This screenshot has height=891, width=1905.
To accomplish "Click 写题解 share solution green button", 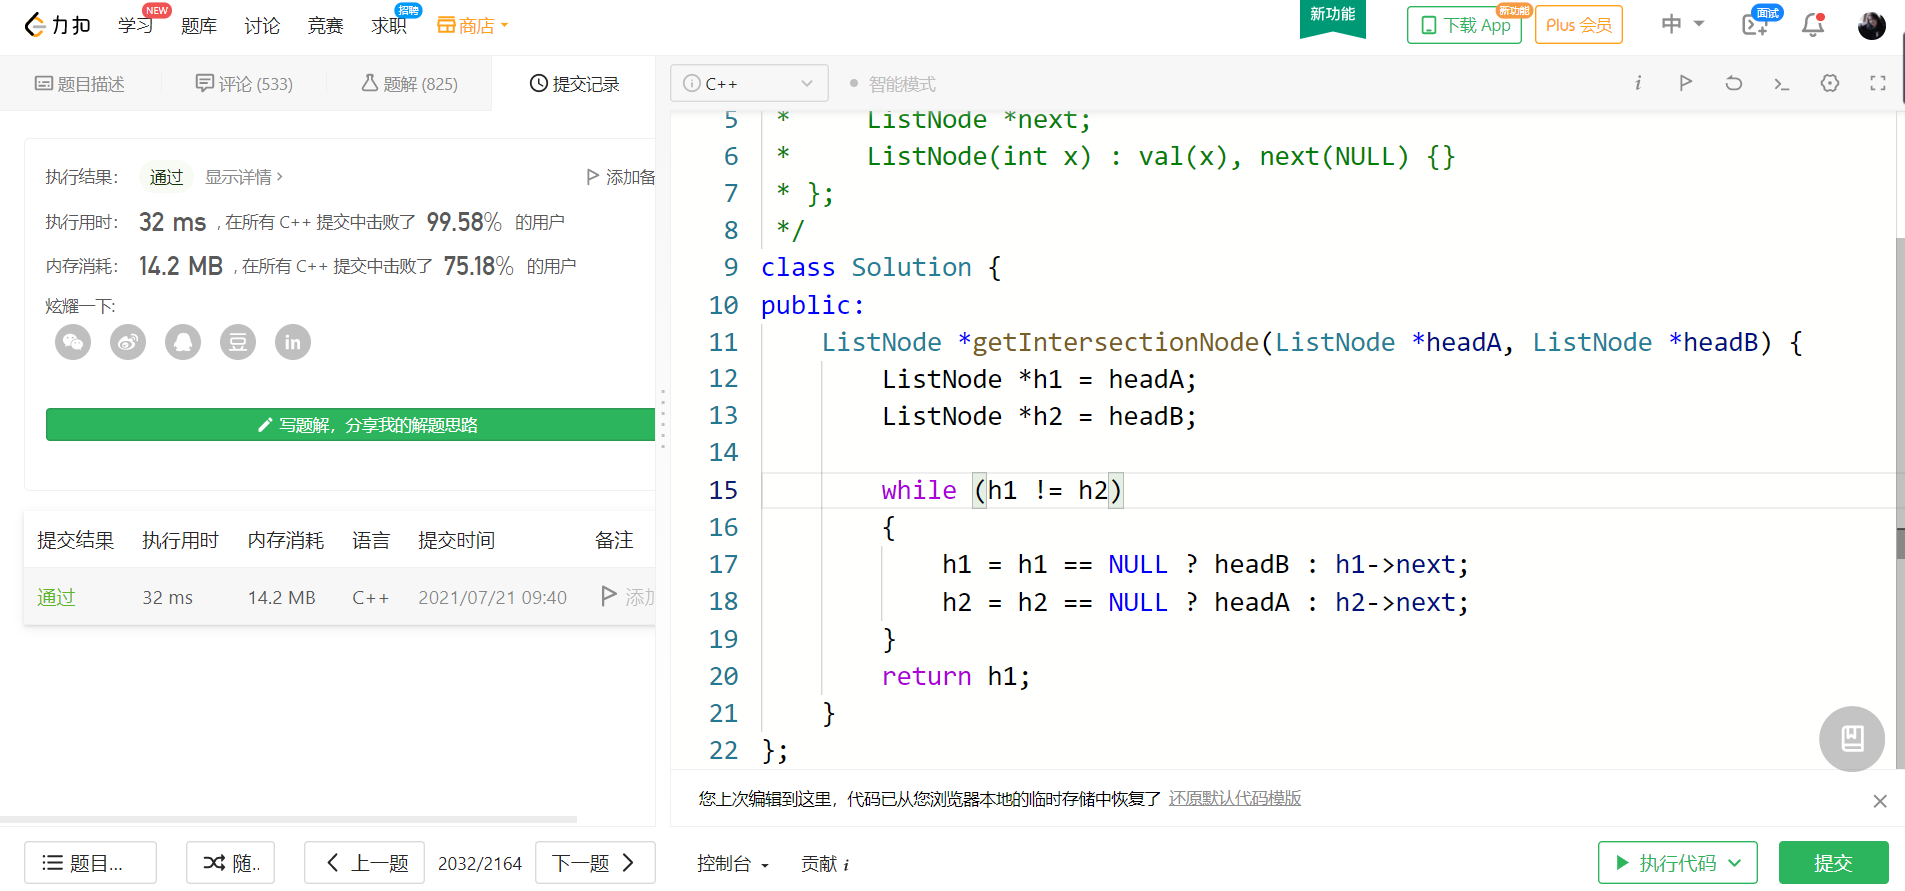I will [350, 425].
